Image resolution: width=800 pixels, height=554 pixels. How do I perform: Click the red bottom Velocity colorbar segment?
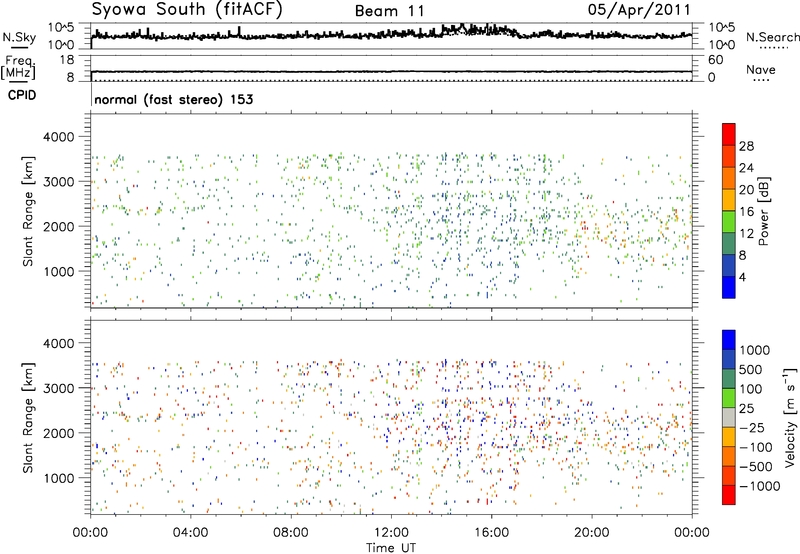coord(729,495)
